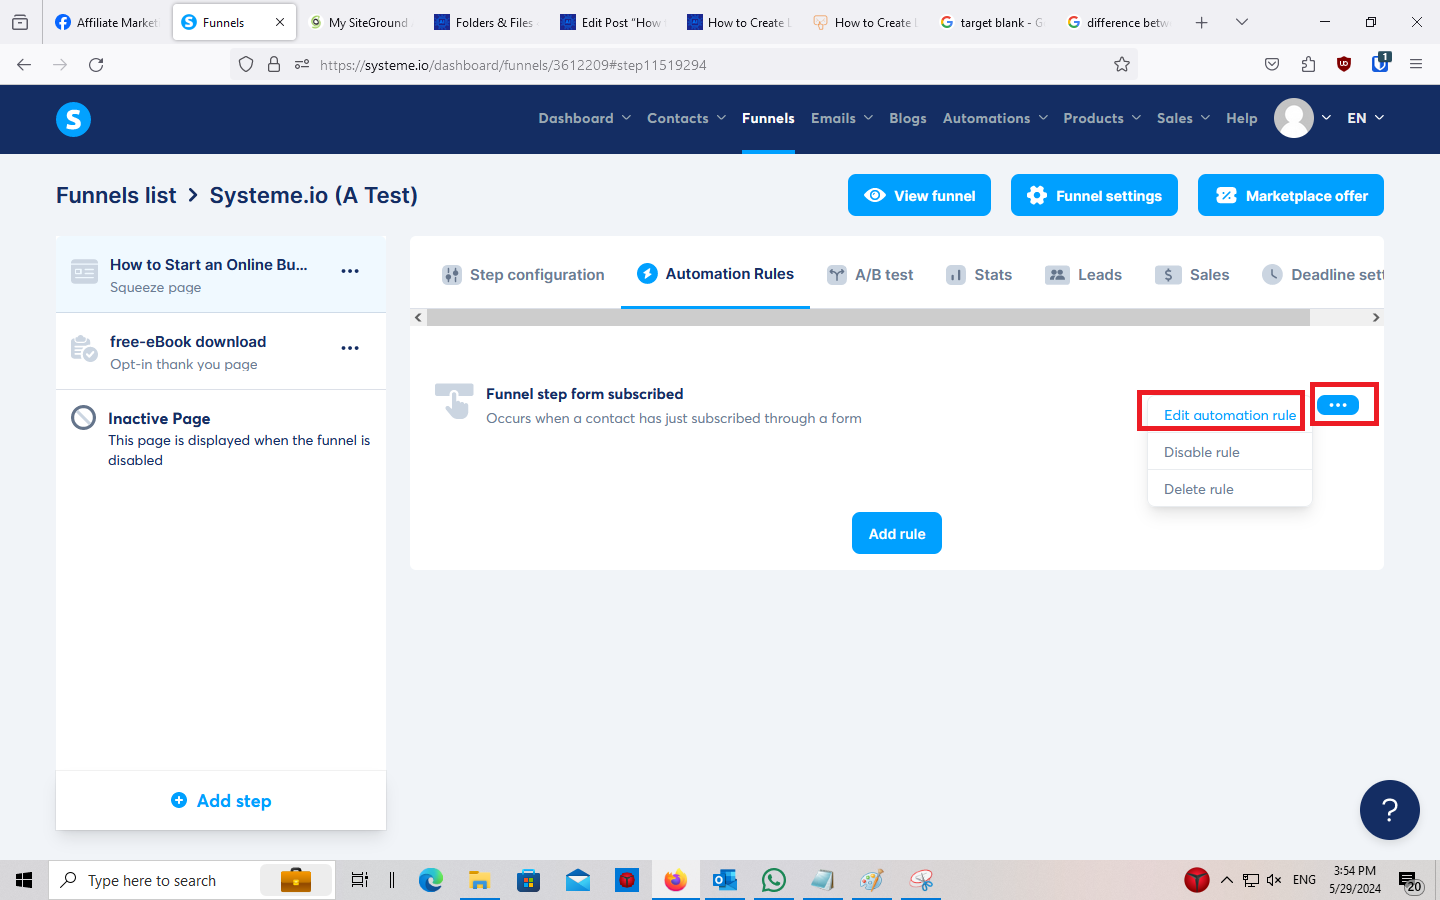
Task: Open the browser extensions icon
Action: (x=1308, y=65)
